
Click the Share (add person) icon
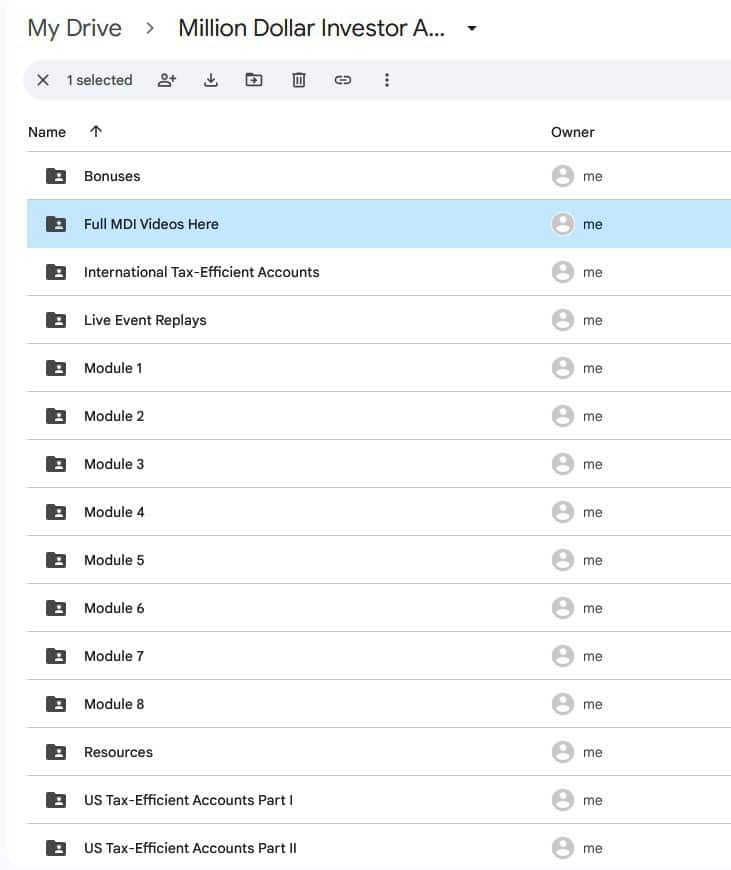tap(167, 80)
